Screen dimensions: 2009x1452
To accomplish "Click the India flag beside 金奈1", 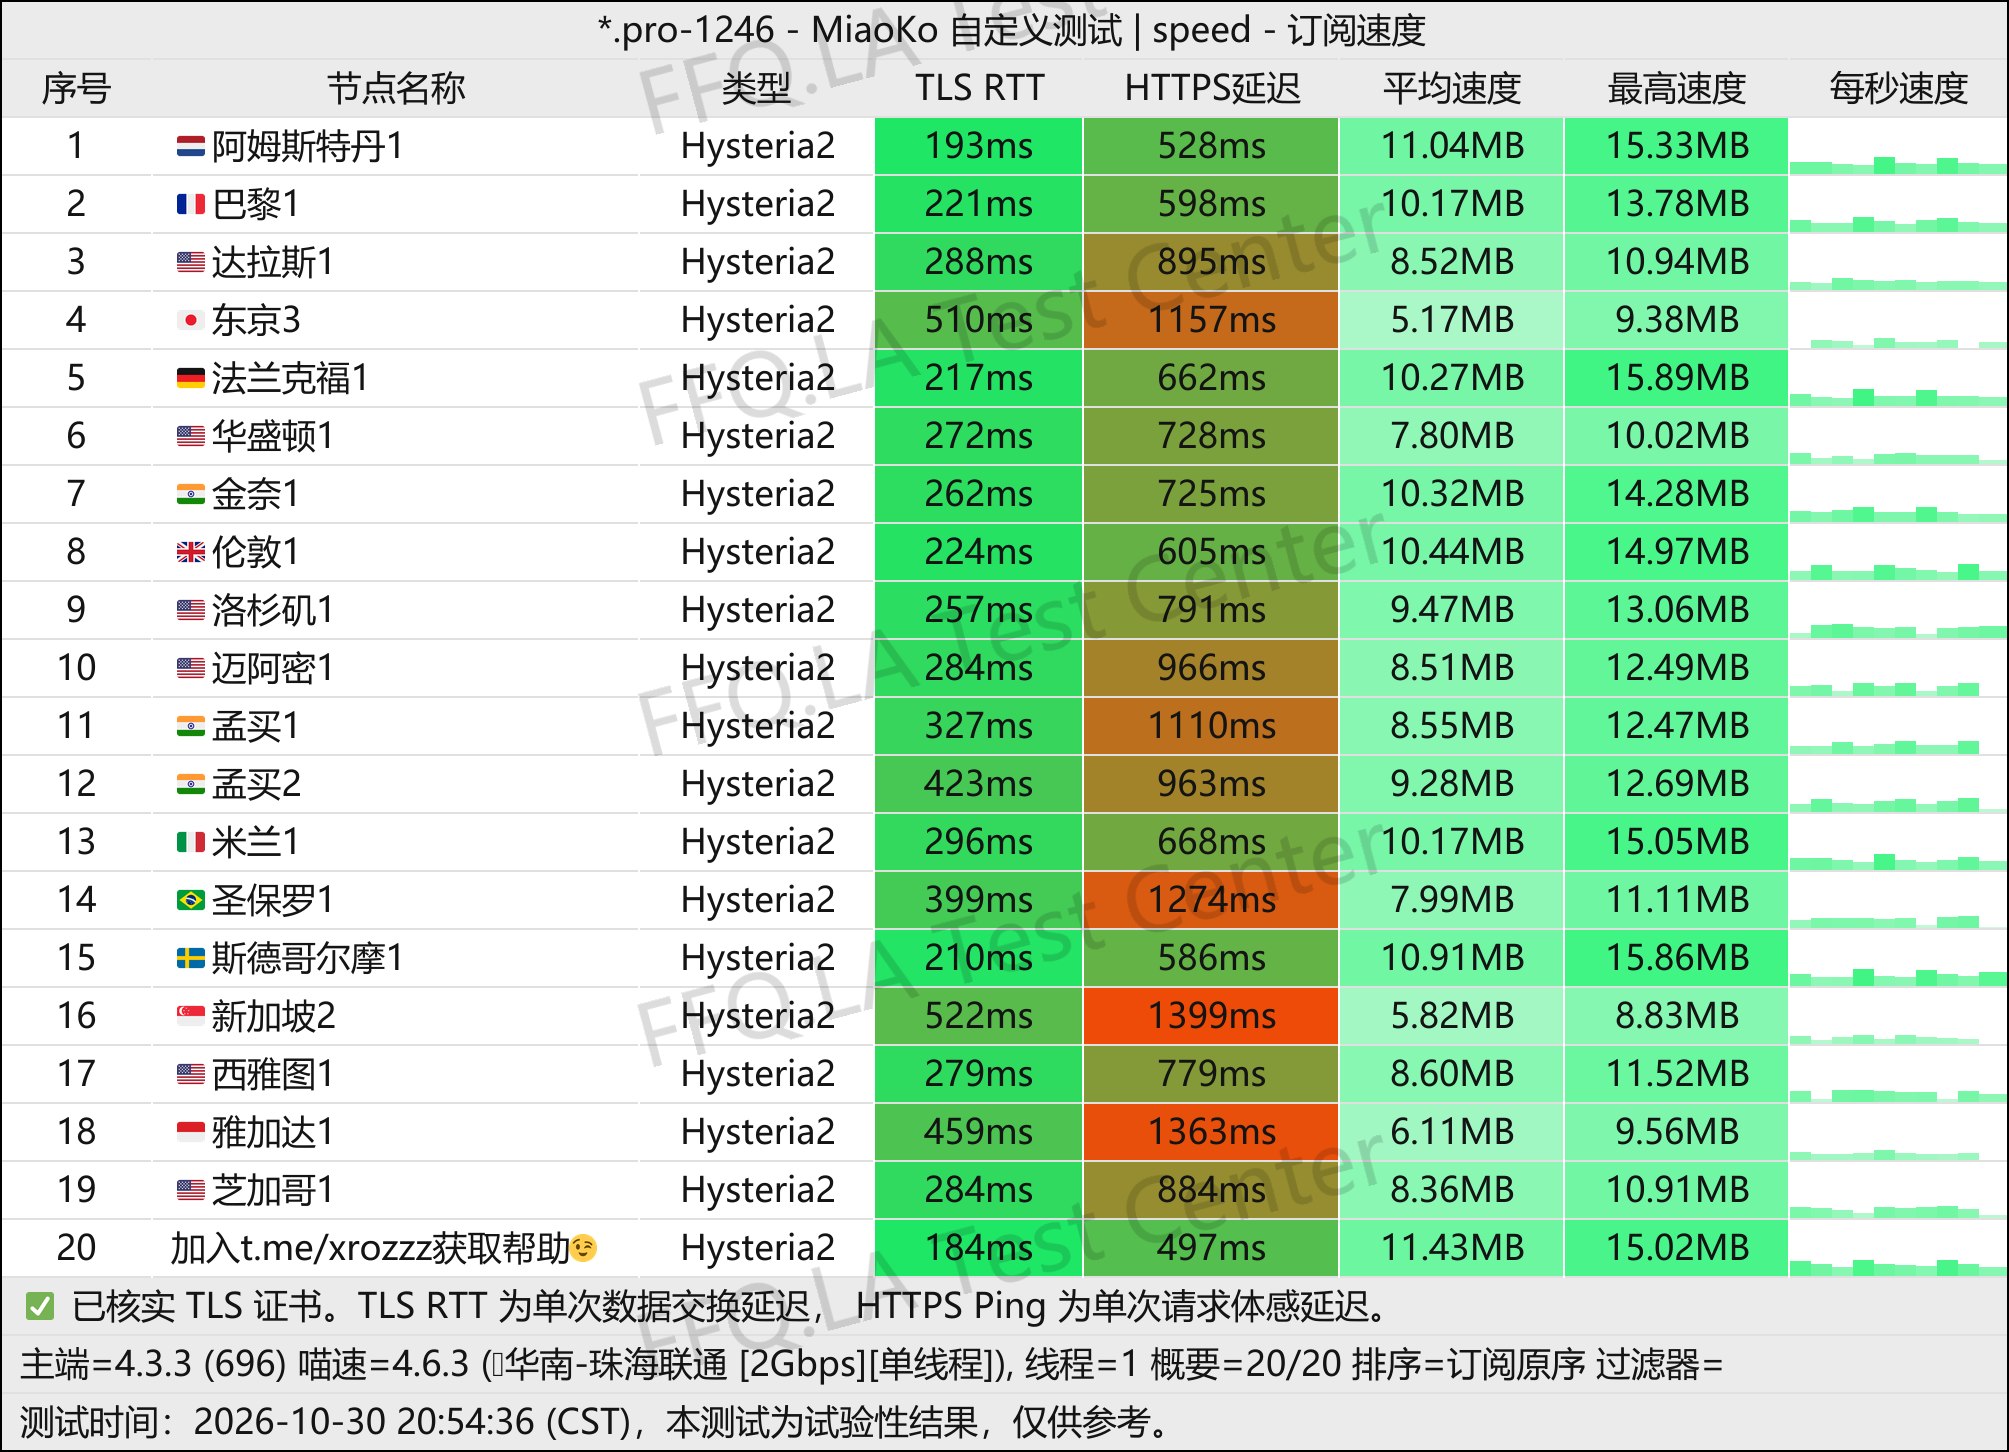I will click(x=190, y=495).
